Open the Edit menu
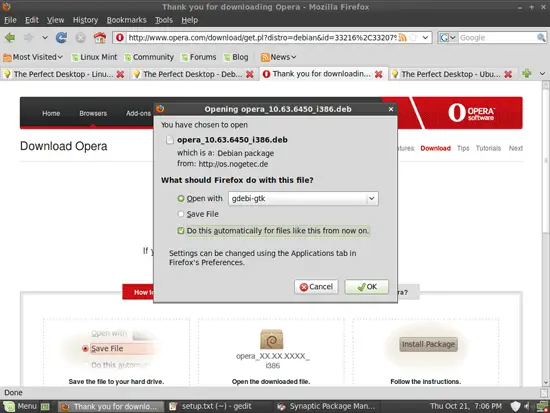The width and height of the screenshot is (550, 413). 32,20
